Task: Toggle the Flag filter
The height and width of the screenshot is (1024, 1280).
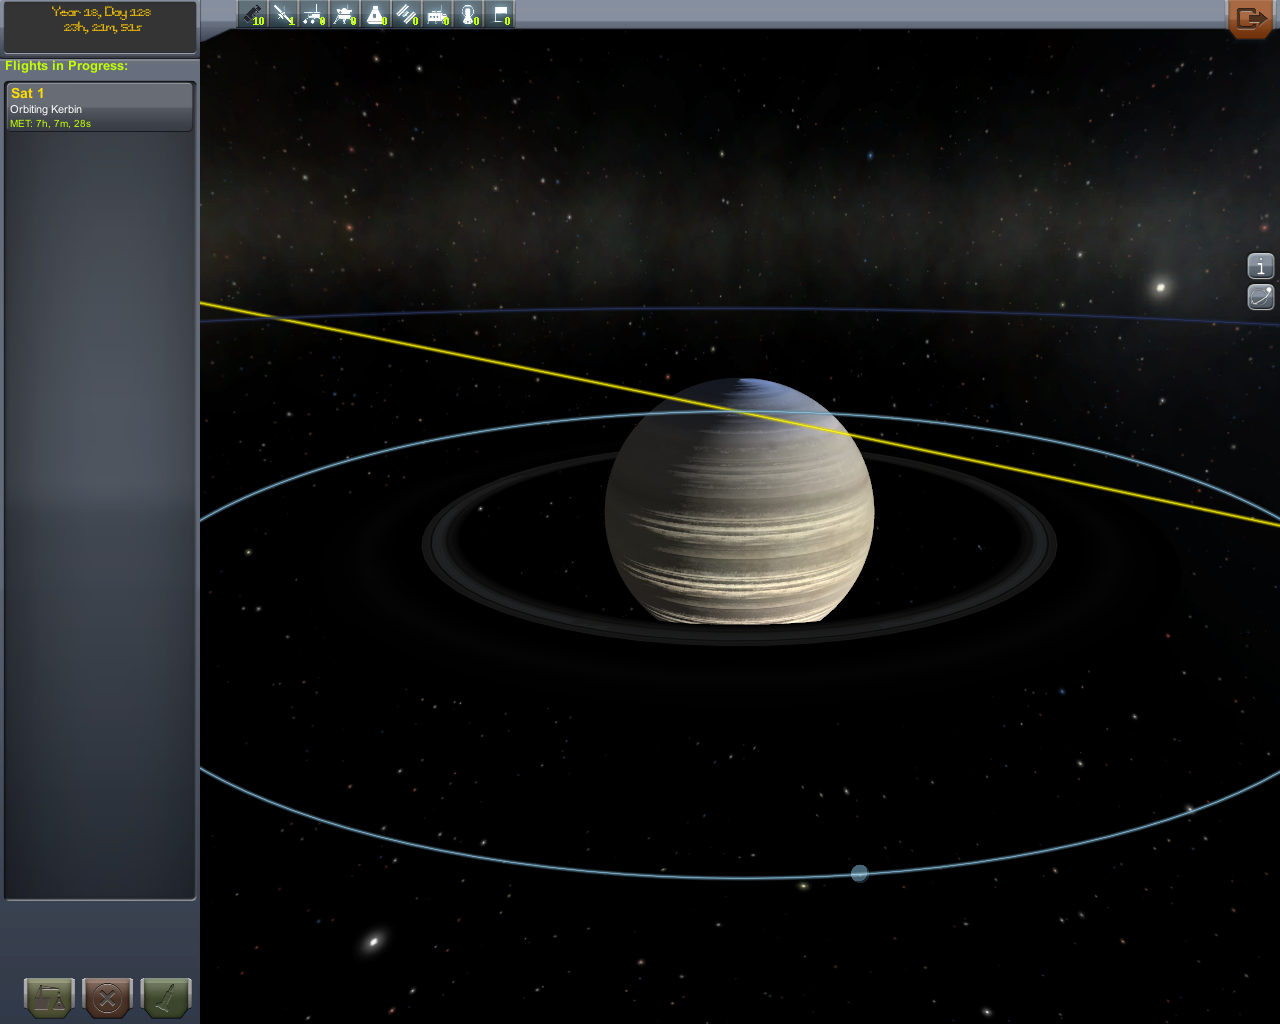Action: coord(499,15)
